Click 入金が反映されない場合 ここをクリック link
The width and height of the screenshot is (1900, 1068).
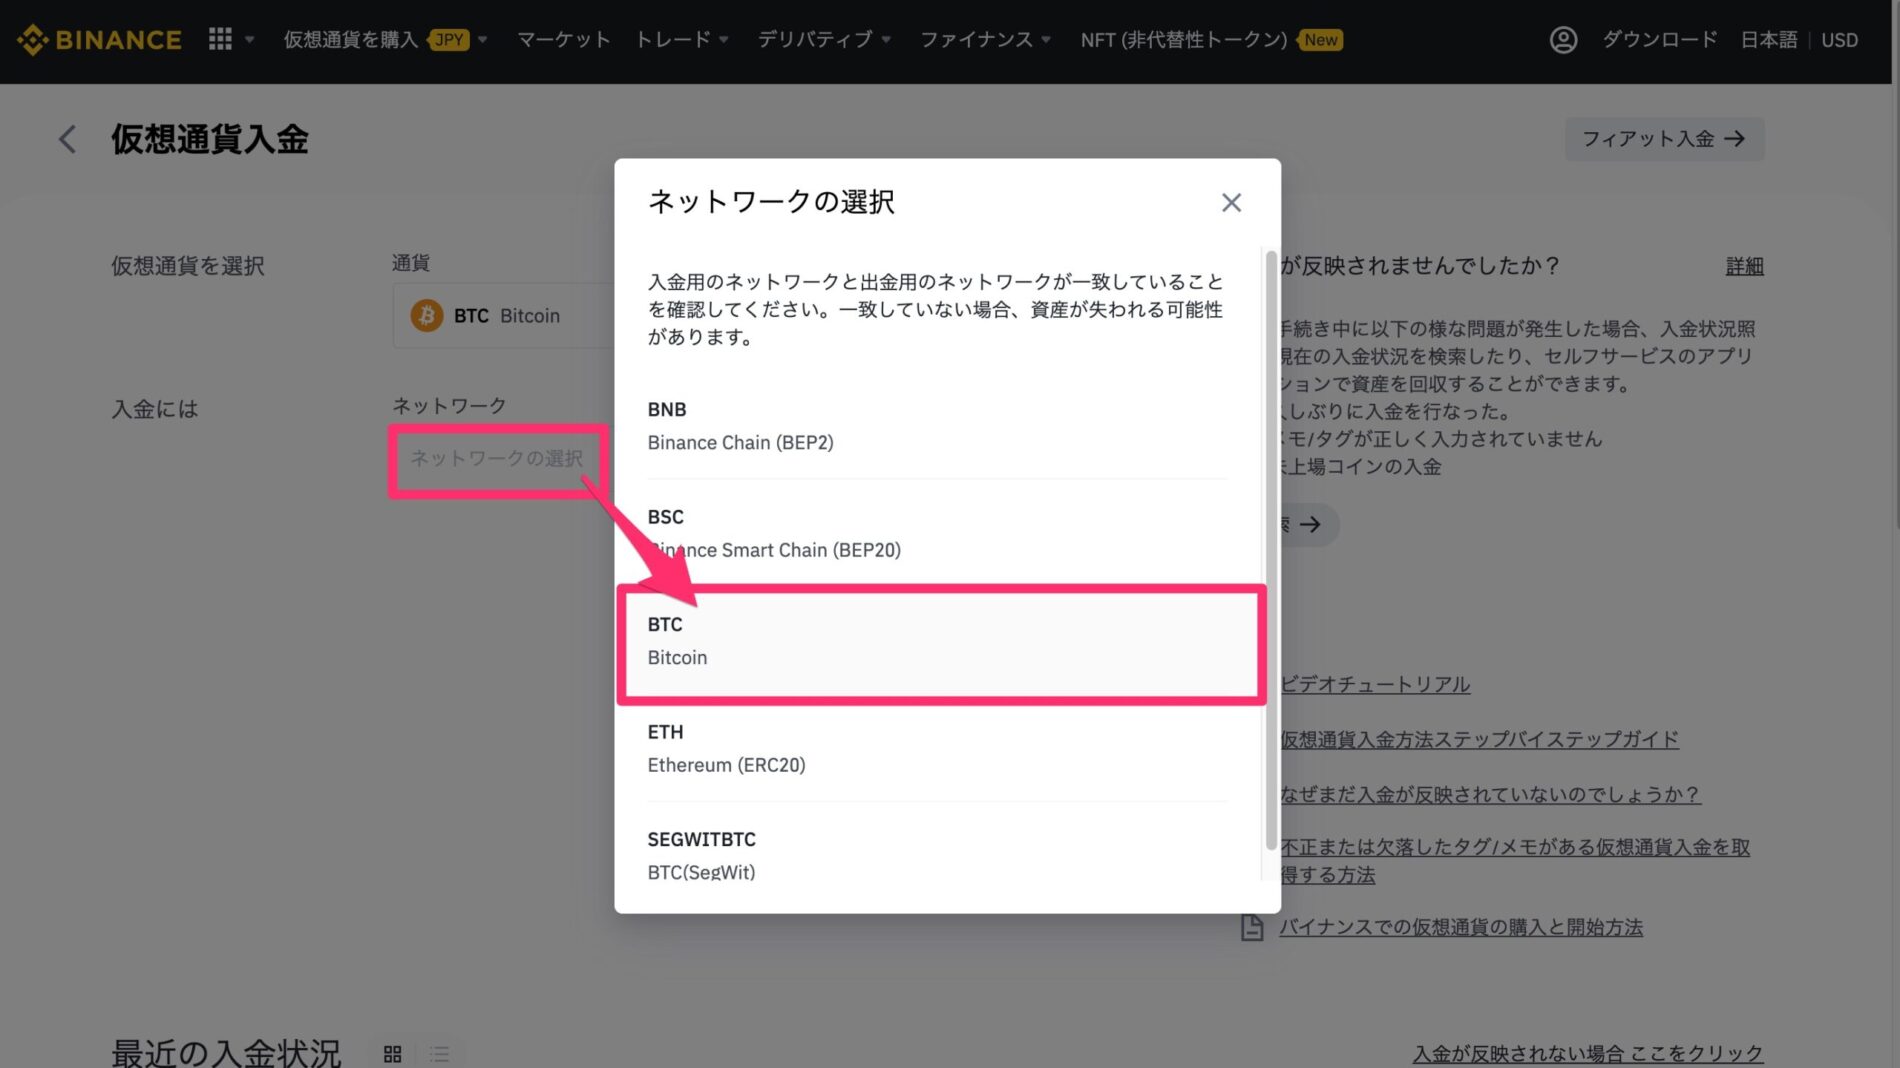click(x=1587, y=1053)
